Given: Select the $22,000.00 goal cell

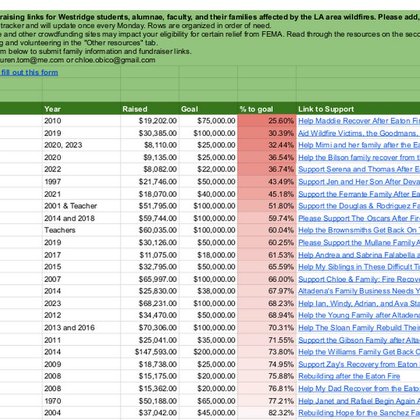Looking at the screenshot, I should coord(208,169).
